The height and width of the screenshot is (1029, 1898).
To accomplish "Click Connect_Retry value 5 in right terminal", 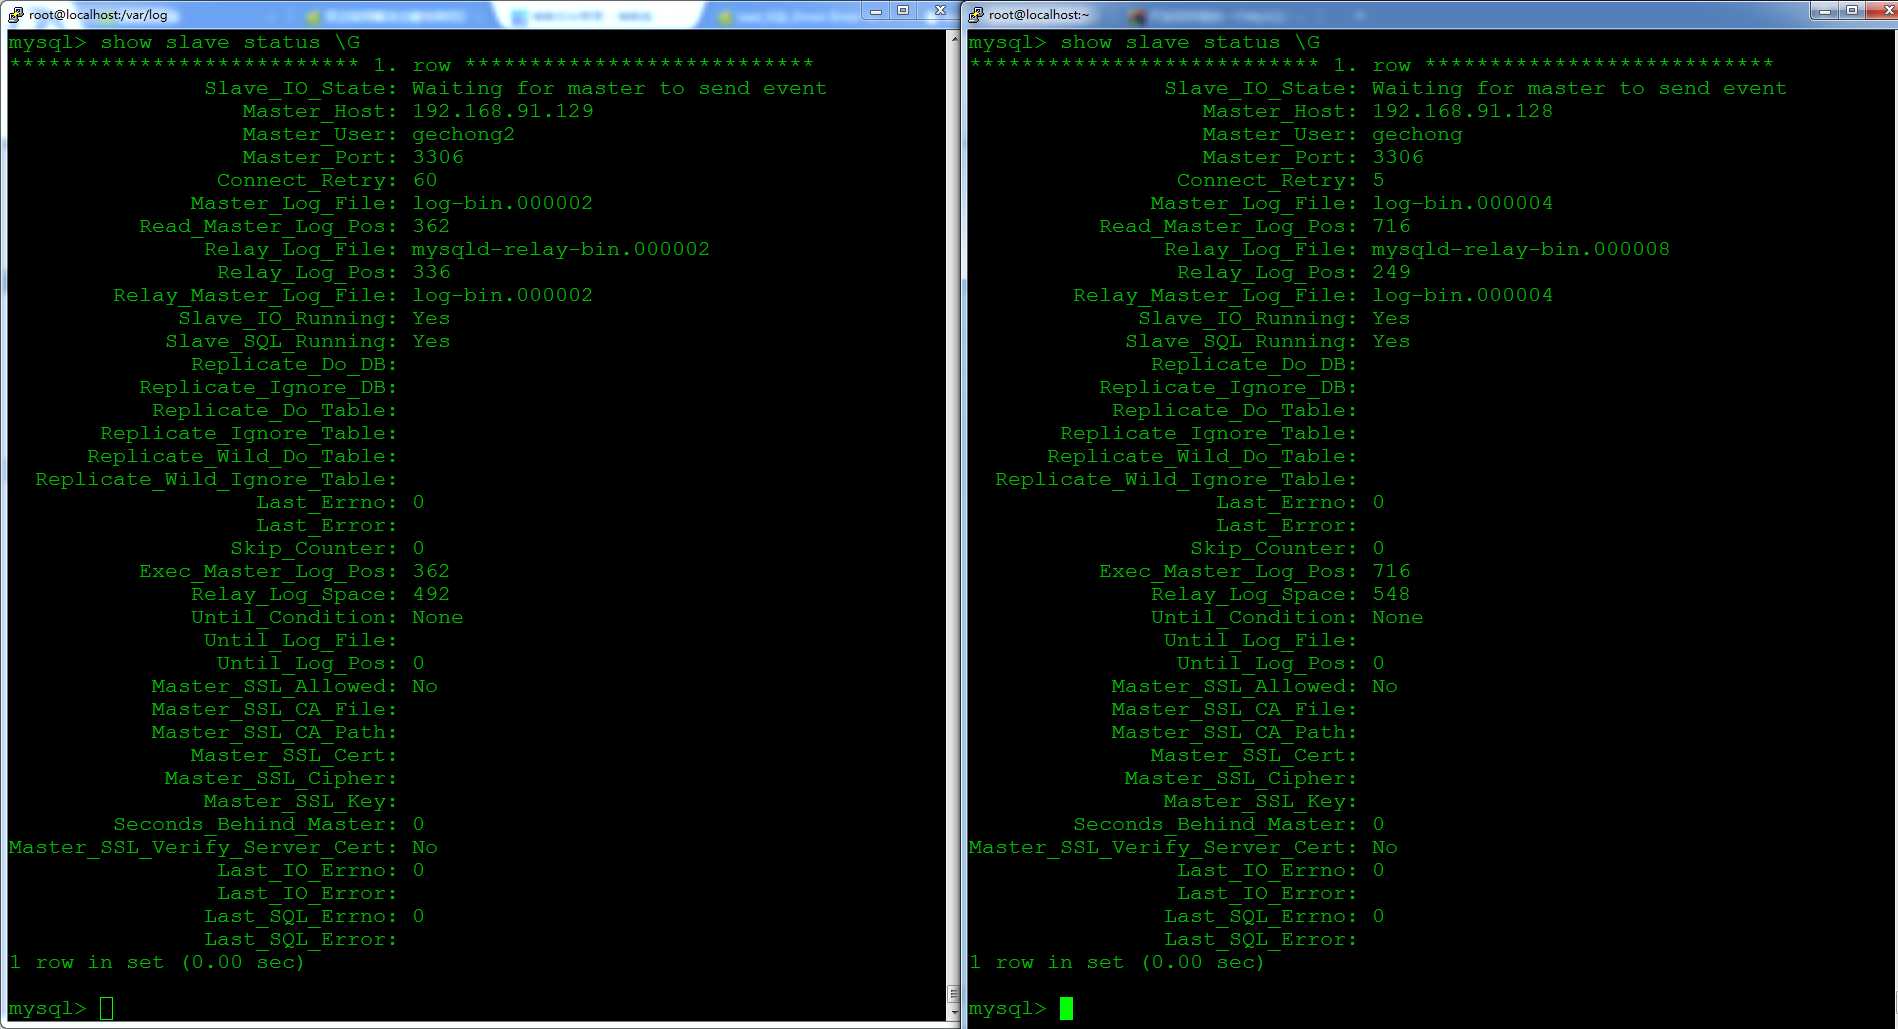I will (1378, 180).
